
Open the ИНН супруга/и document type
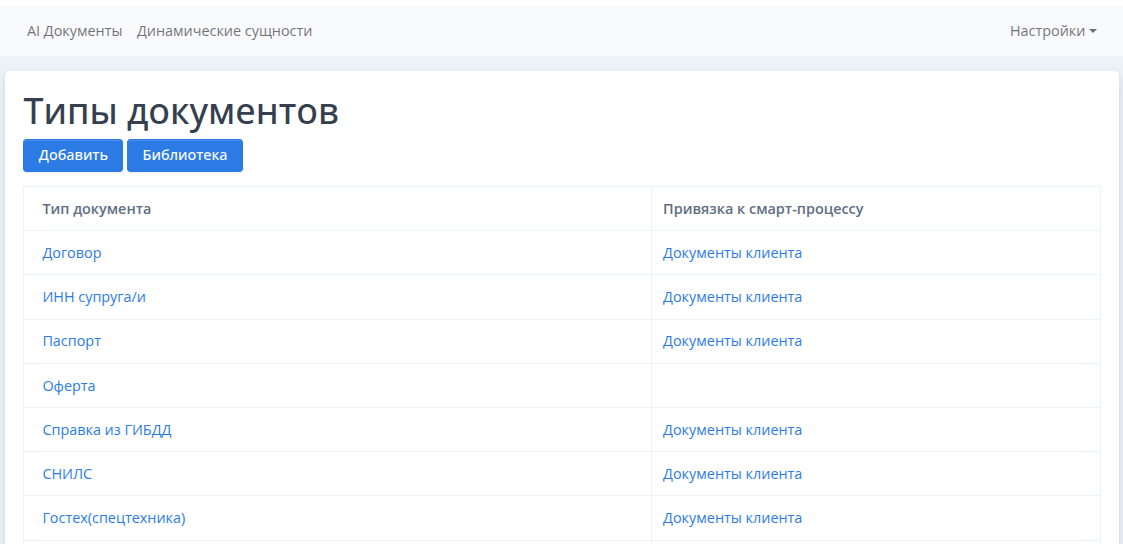(94, 297)
